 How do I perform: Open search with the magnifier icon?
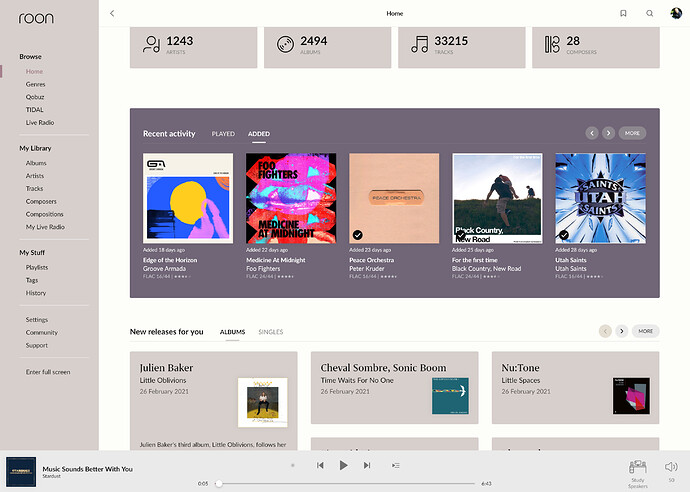(x=650, y=13)
